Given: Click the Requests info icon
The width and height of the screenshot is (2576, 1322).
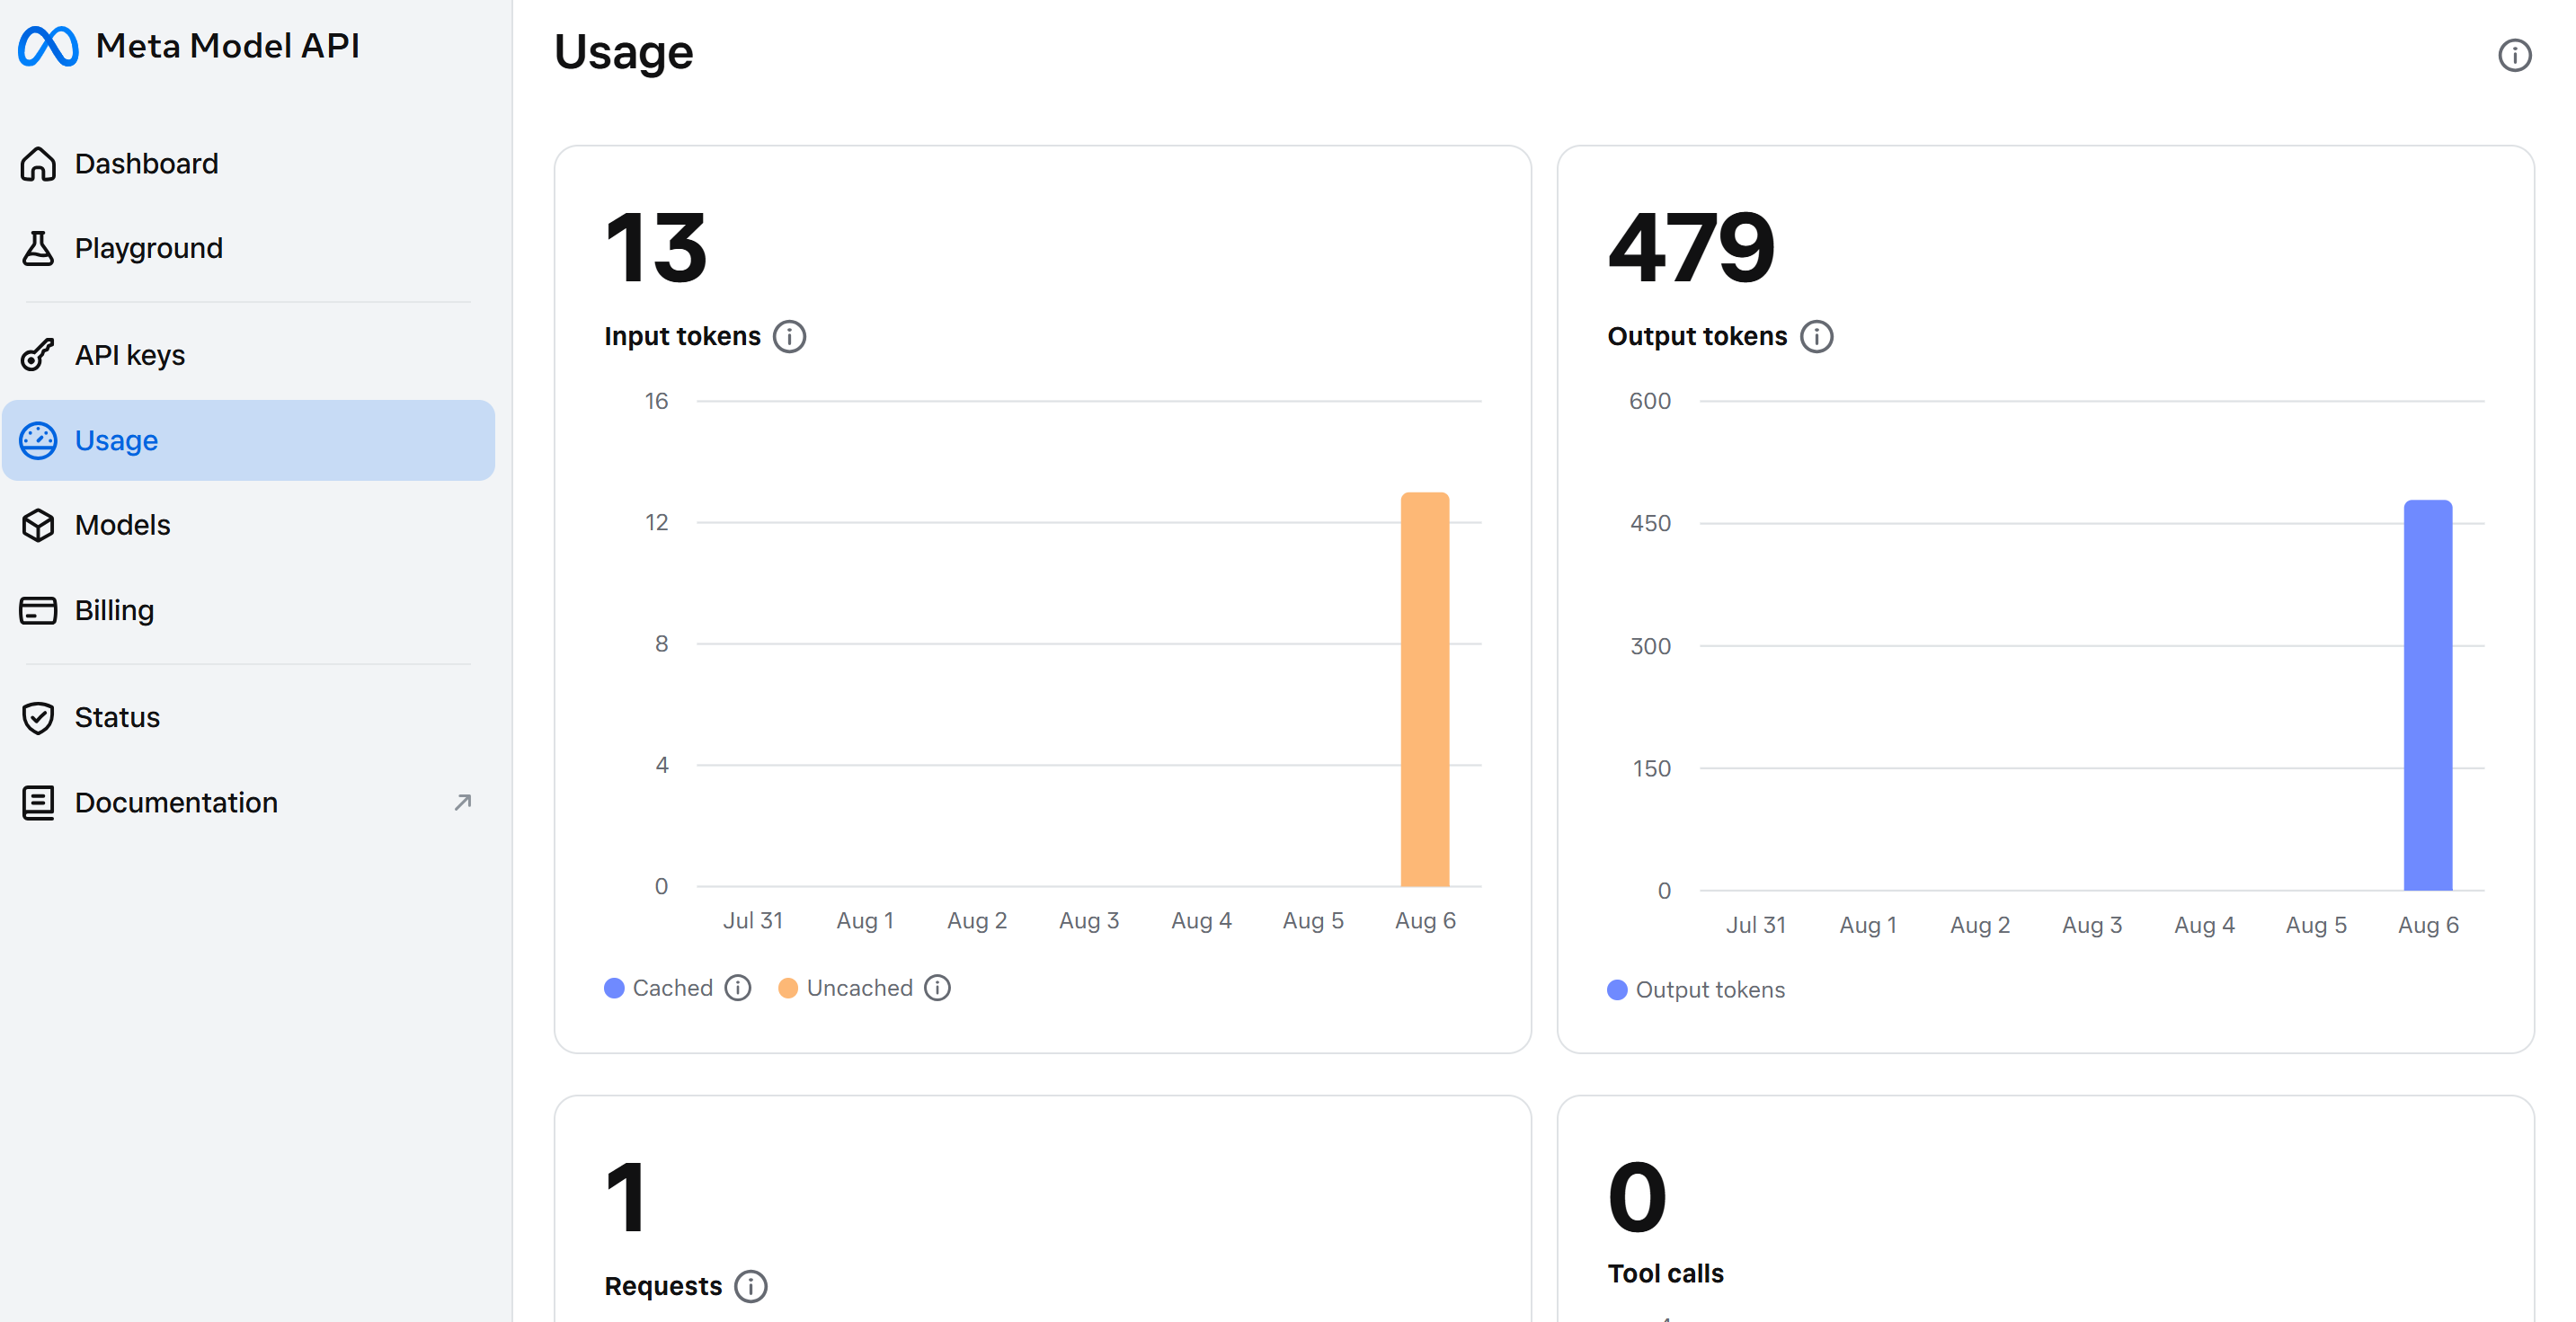Looking at the screenshot, I should pyautogui.click(x=750, y=1286).
